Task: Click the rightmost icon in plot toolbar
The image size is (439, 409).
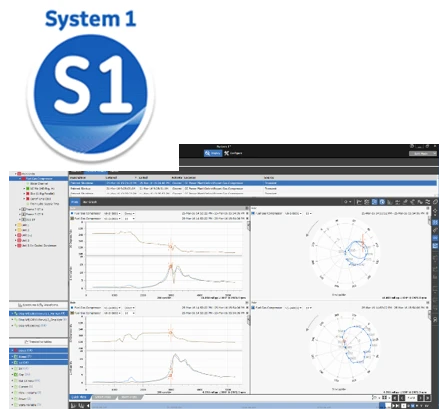Action: point(435,202)
